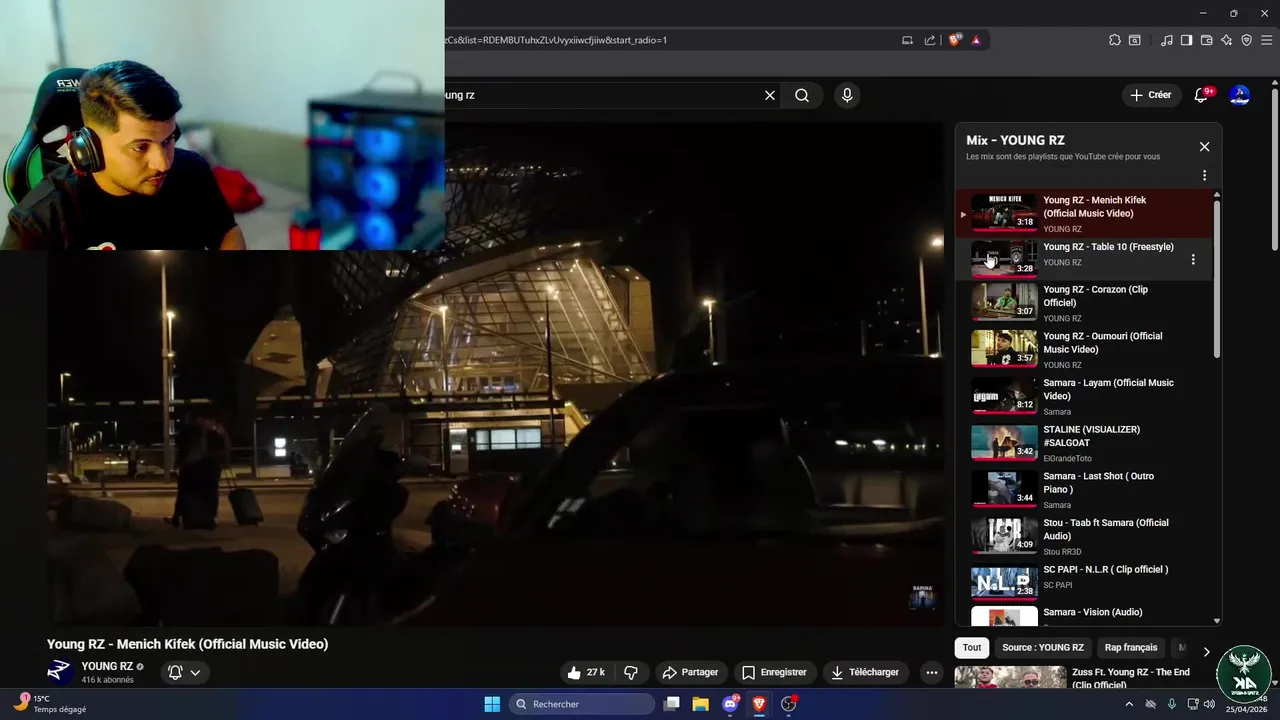This screenshot has width=1280, height=720.
Task: Click the Brave Rewards triangle icon
Action: [976, 40]
